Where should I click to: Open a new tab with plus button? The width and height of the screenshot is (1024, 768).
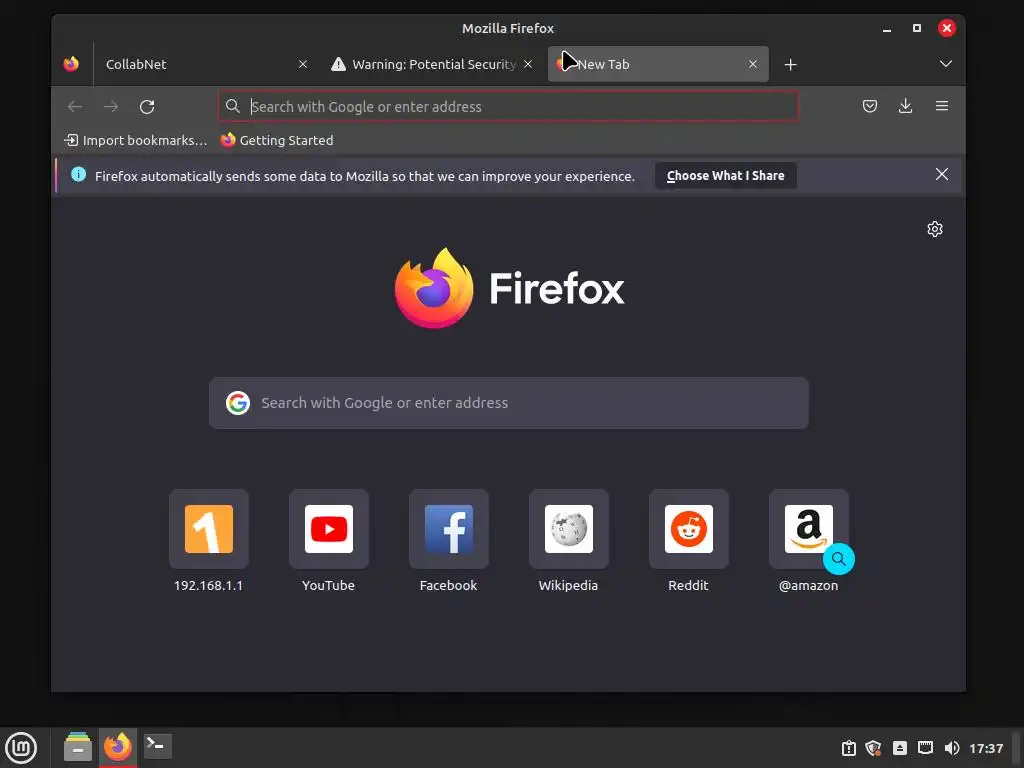[x=790, y=65]
